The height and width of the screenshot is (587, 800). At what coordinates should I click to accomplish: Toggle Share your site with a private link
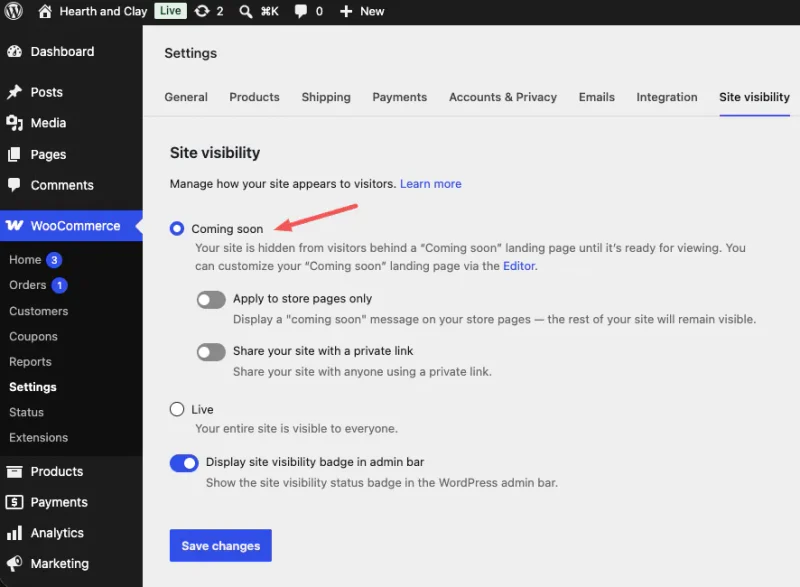tap(211, 352)
